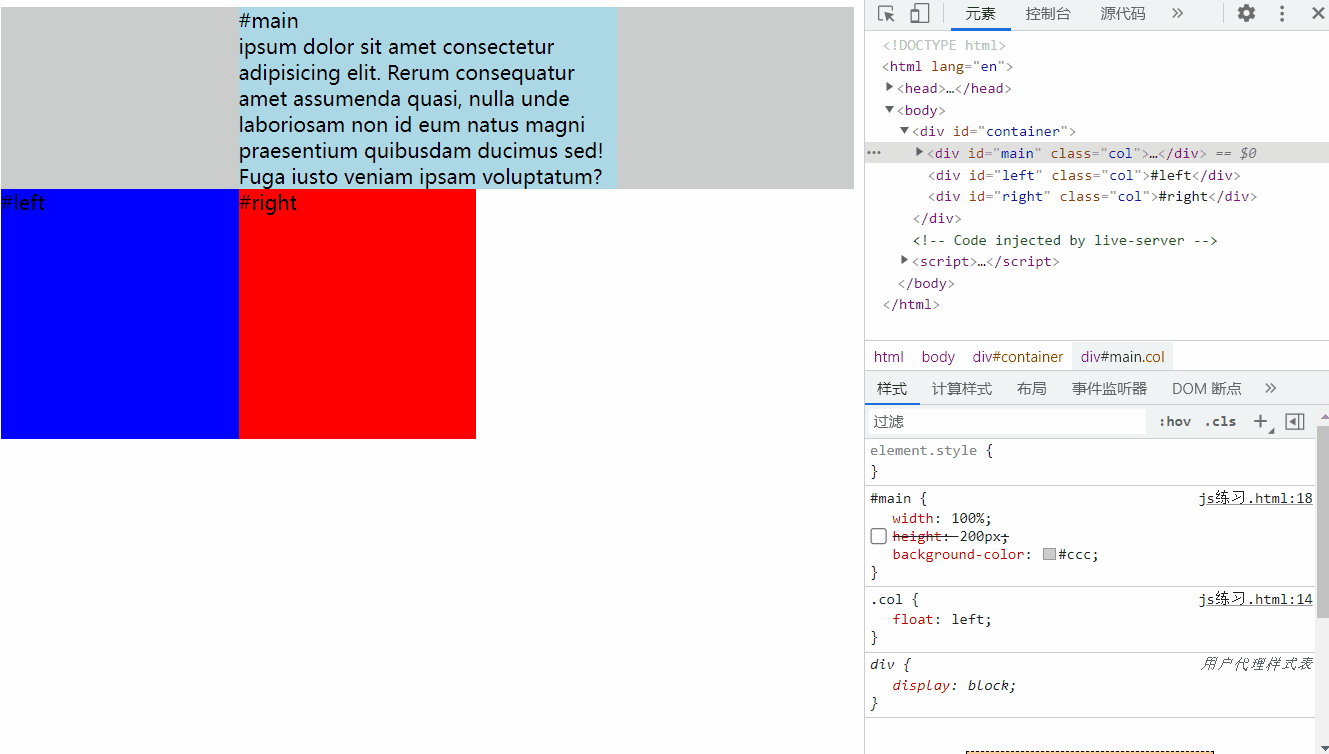Open the js练习.html:18 source link
This screenshot has height=754, width=1329.
pos(1255,498)
